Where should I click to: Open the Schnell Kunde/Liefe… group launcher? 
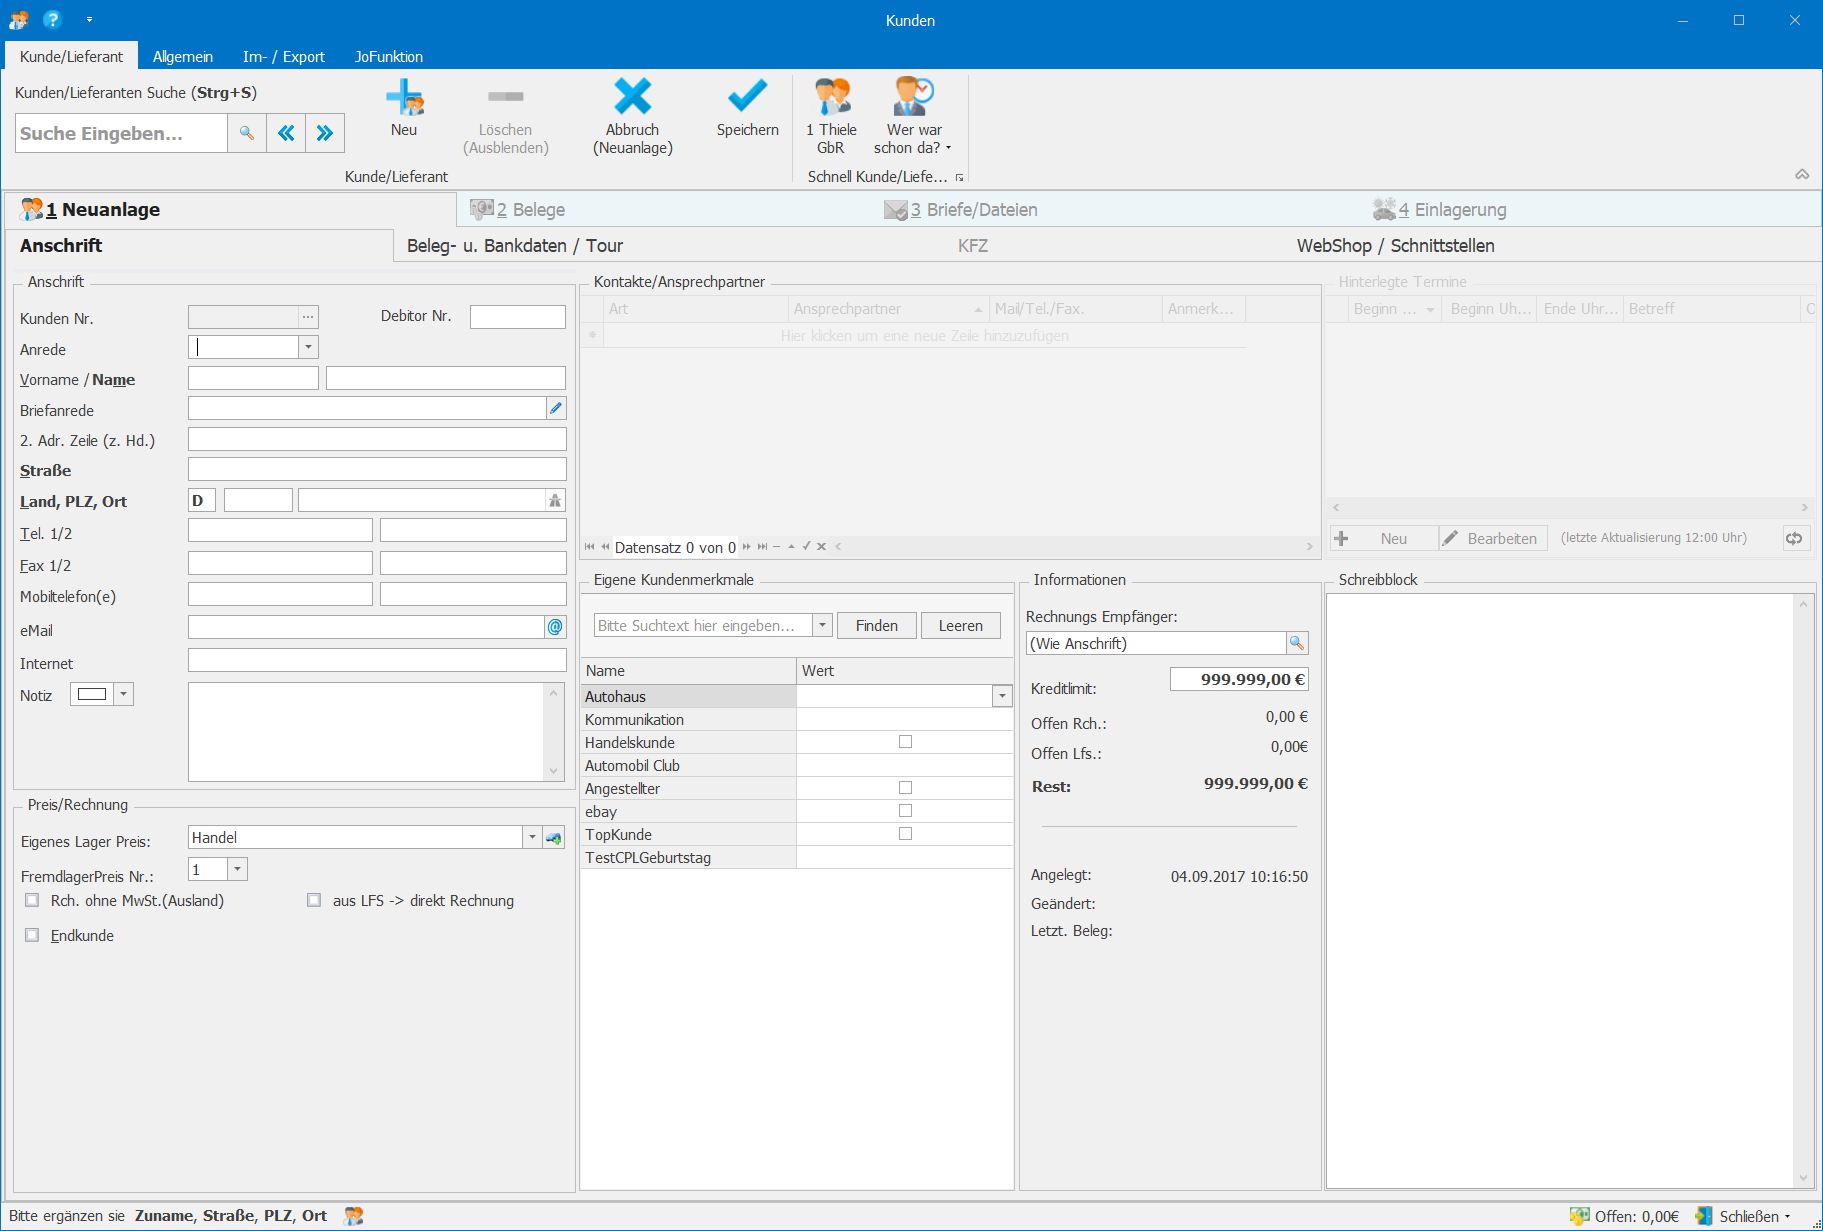click(959, 177)
